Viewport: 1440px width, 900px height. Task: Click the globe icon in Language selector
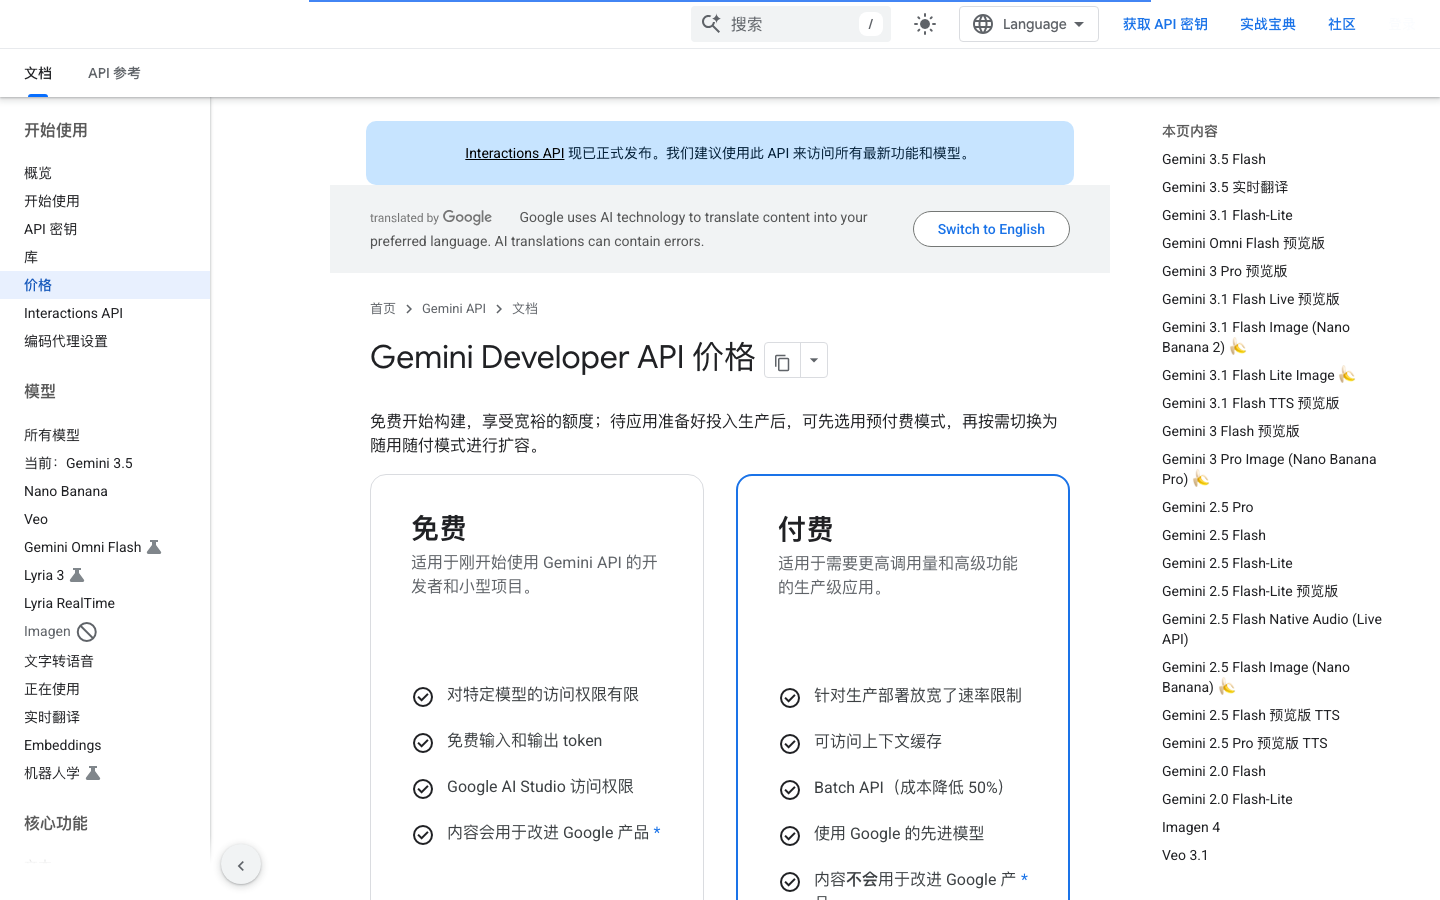[983, 24]
